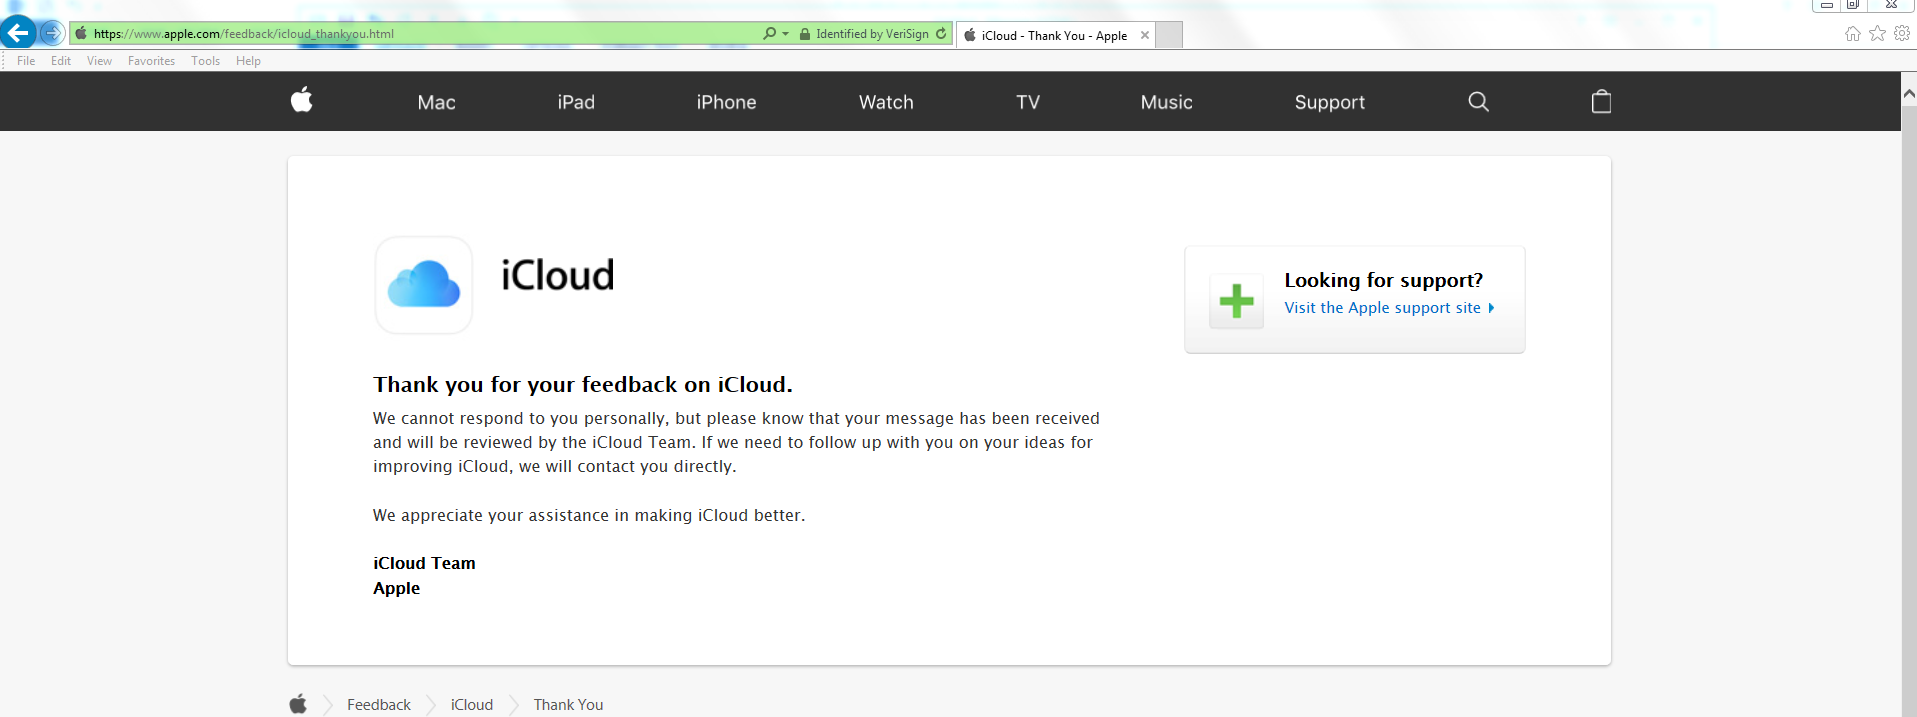Click the browser Forward arrow button
This screenshot has width=1917, height=717.
[x=52, y=33]
